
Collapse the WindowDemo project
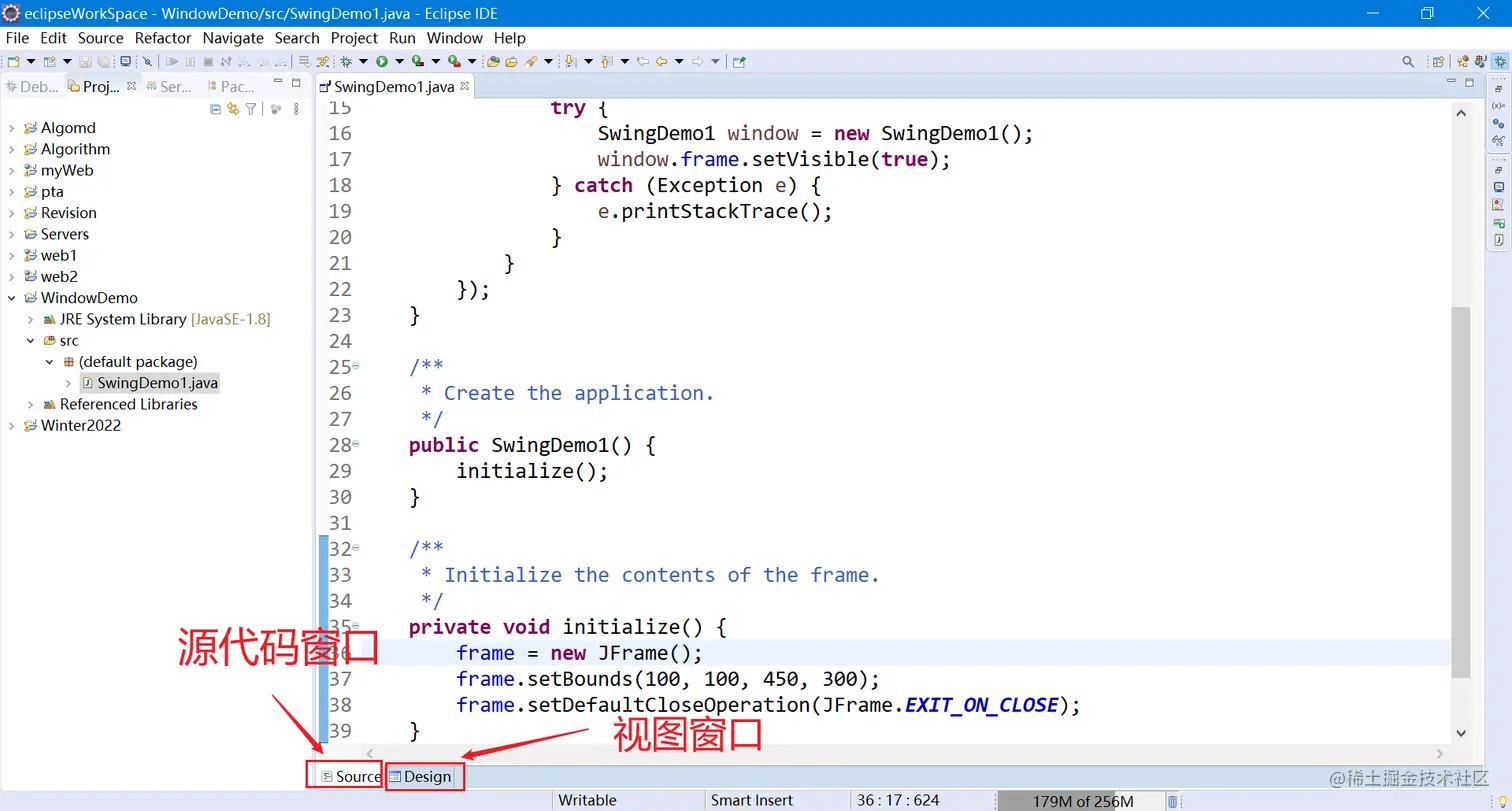pyautogui.click(x=12, y=298)
